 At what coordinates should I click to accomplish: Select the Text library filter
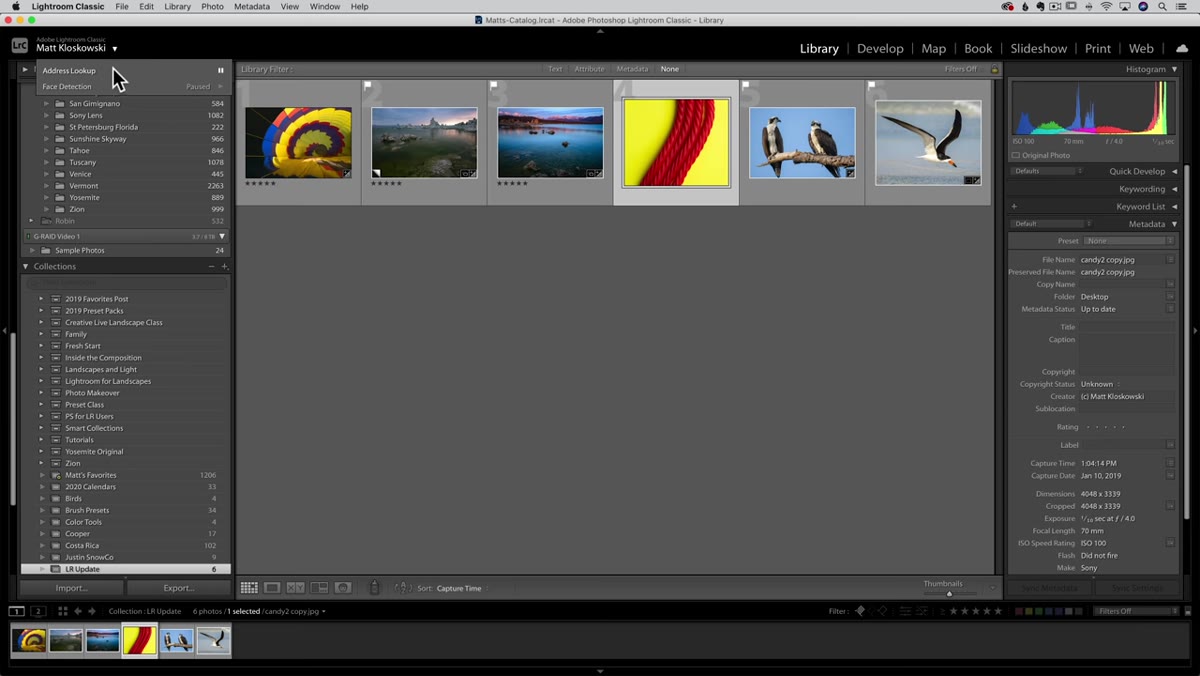[555, 69]
